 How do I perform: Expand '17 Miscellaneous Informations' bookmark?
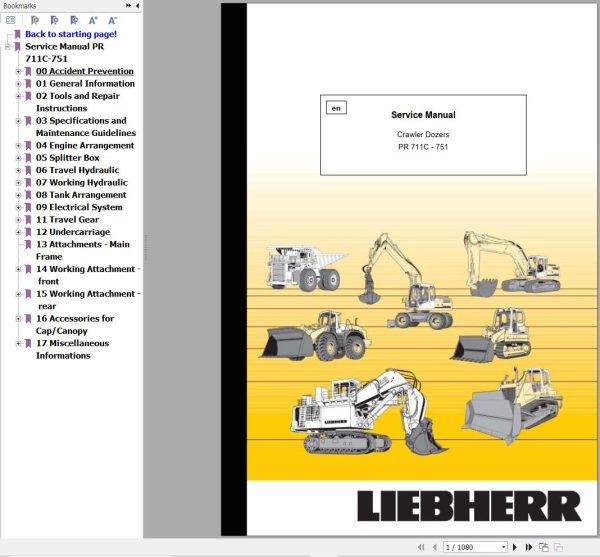18,344
